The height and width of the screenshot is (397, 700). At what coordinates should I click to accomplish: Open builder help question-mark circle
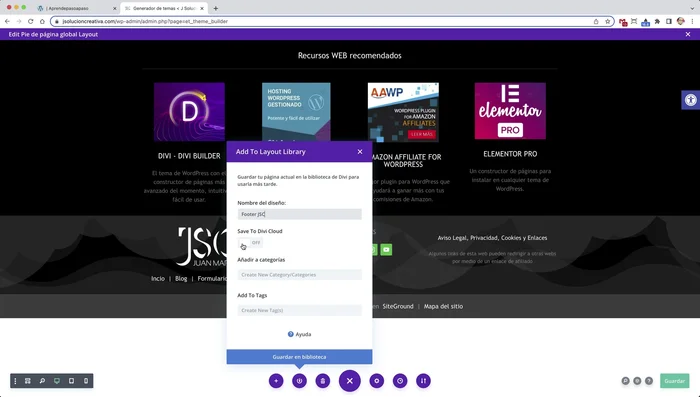649,381
